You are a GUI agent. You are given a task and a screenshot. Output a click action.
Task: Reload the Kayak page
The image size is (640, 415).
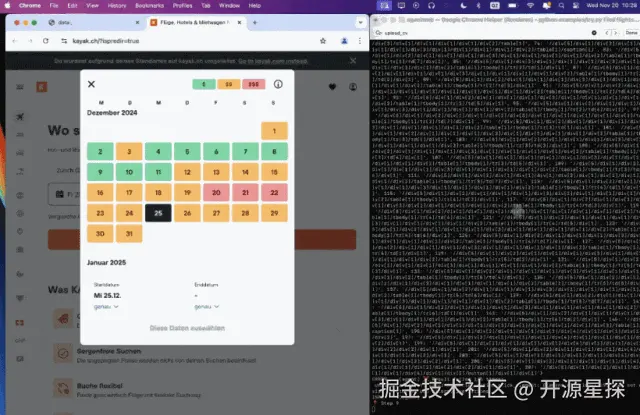tap(46, 41)
